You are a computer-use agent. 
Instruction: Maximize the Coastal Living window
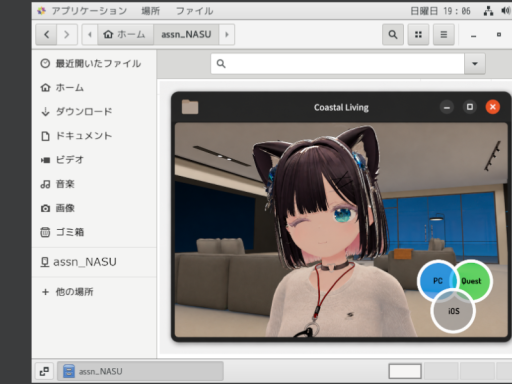(x=470, y=107)
